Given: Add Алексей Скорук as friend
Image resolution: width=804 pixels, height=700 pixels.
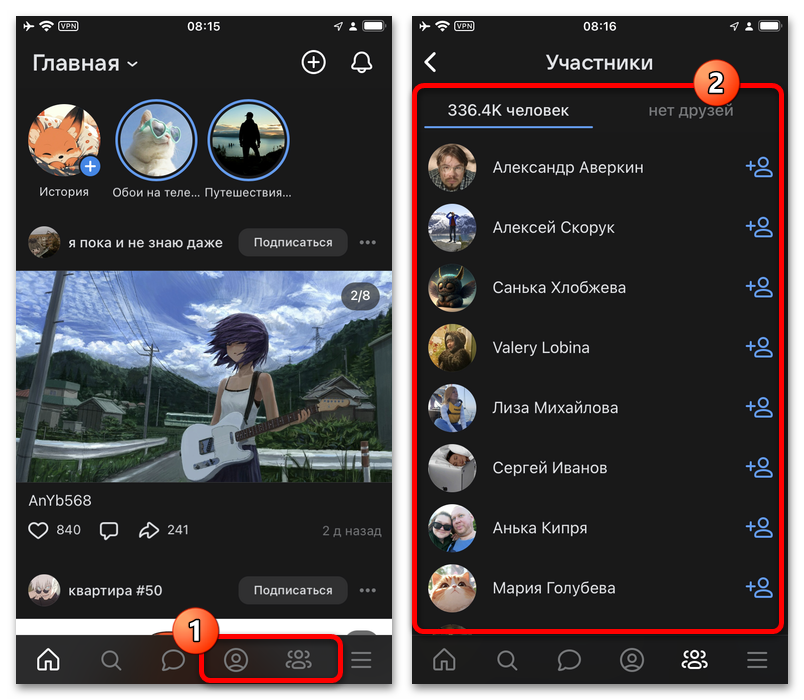Looking at the screenshot, I should click(759, 227).
